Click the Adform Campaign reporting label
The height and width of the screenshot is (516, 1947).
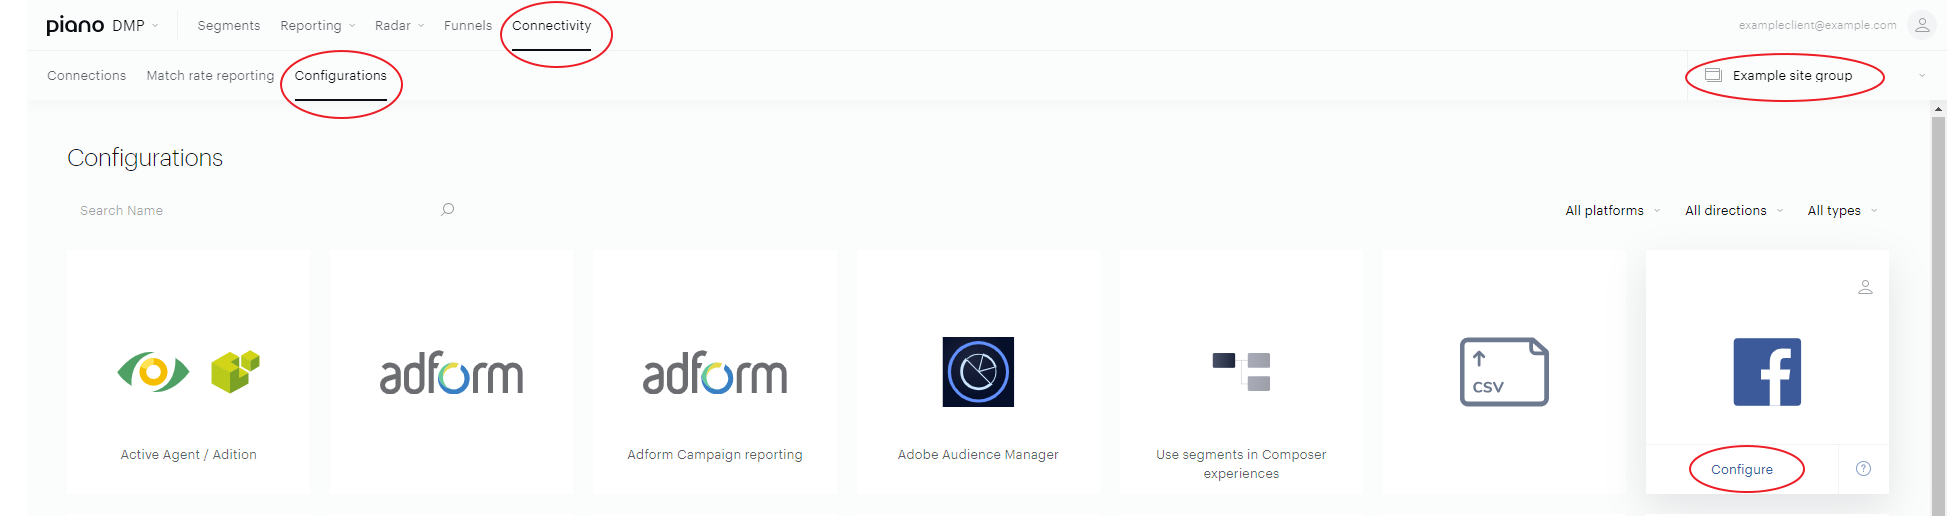(x=714, y=455)
